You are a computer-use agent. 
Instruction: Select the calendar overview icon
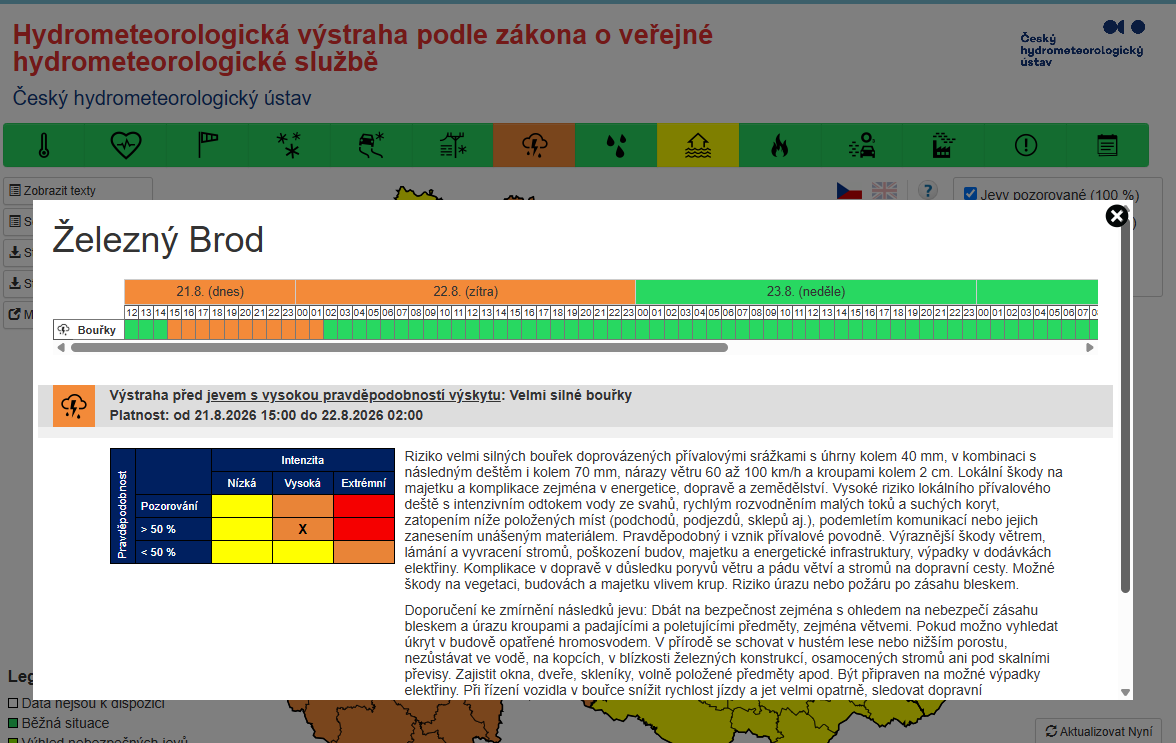pyautogui.click(x=1107, y=145)
